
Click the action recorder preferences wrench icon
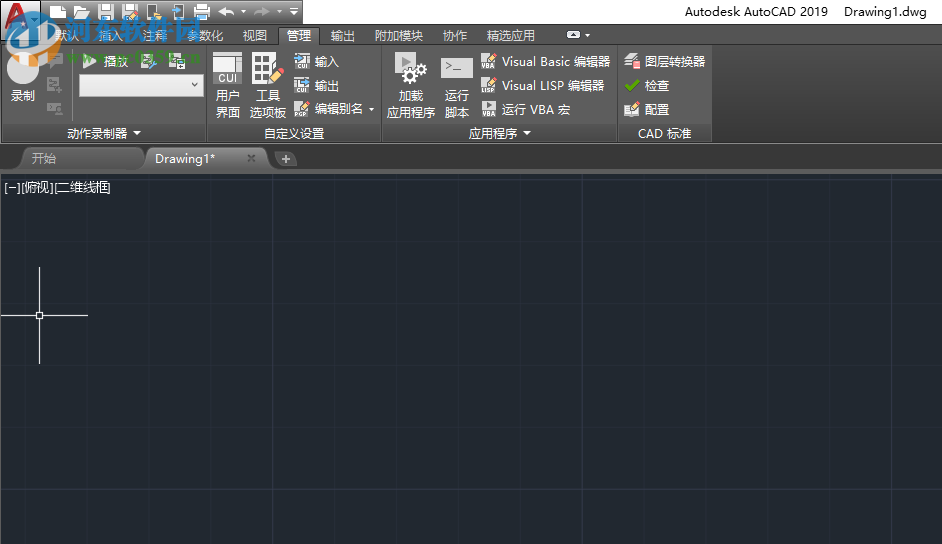(x=149, y=61)
